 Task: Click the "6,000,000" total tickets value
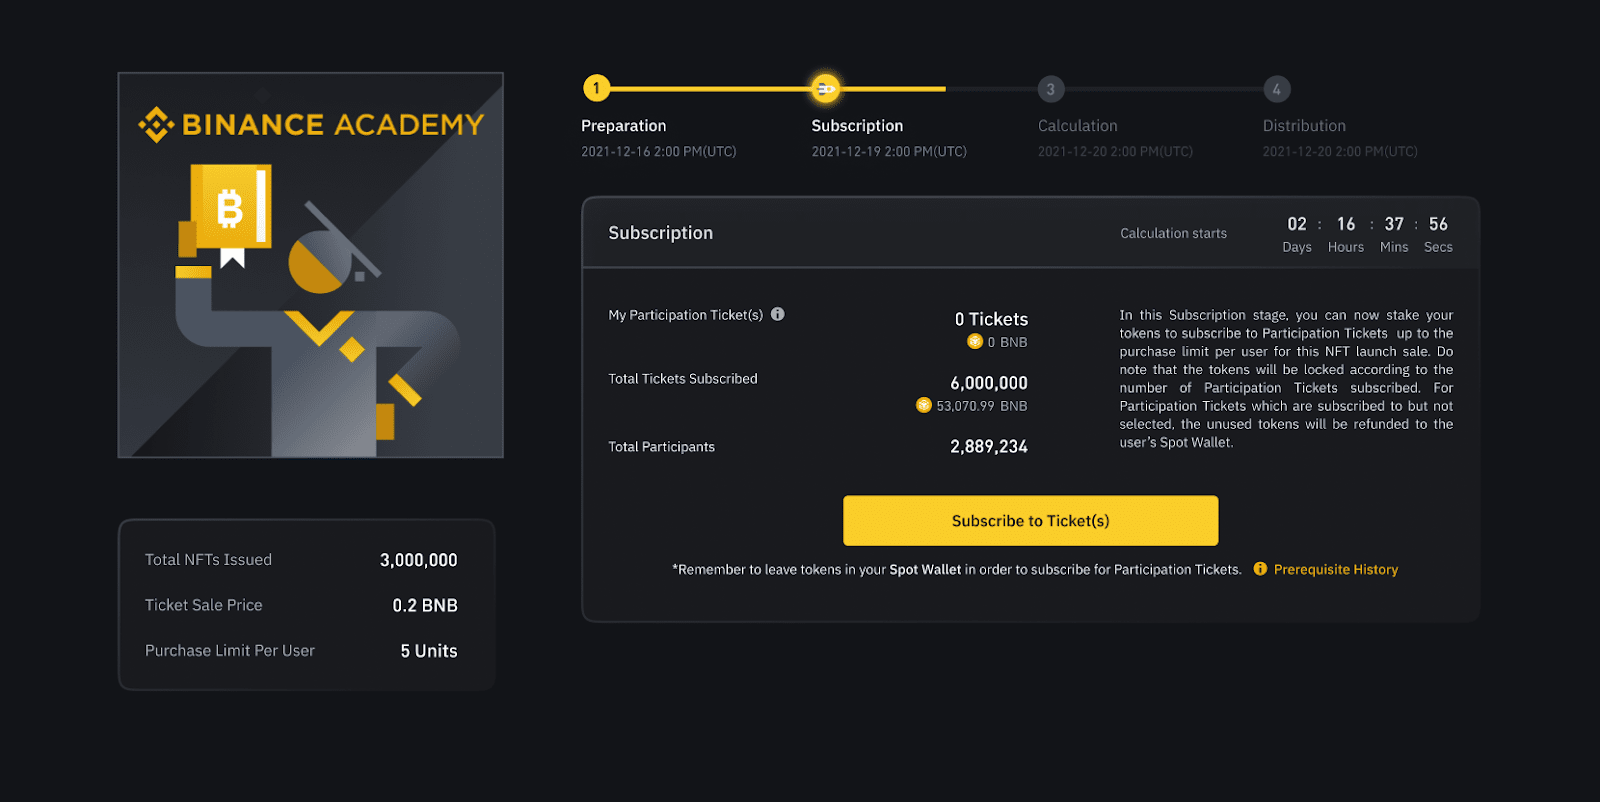(989, 383)
